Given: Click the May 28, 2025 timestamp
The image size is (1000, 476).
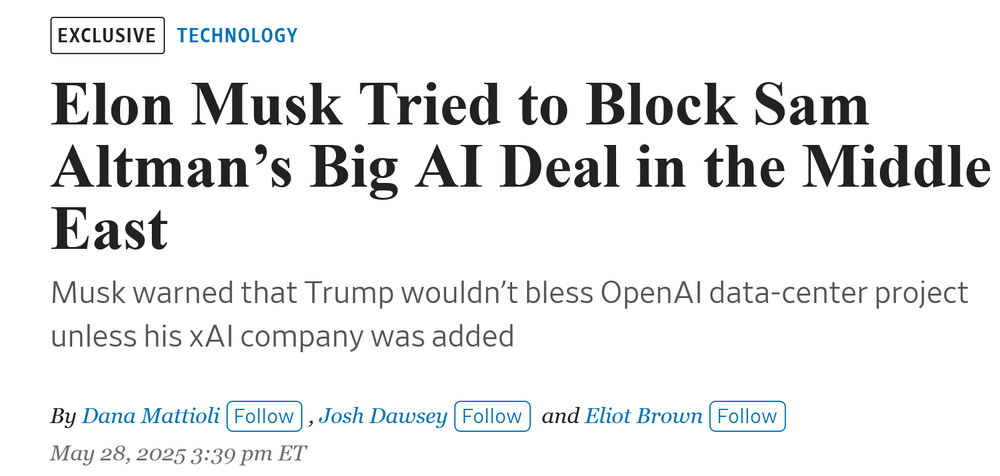Looking at the screenshot, I should pos(126,451).
